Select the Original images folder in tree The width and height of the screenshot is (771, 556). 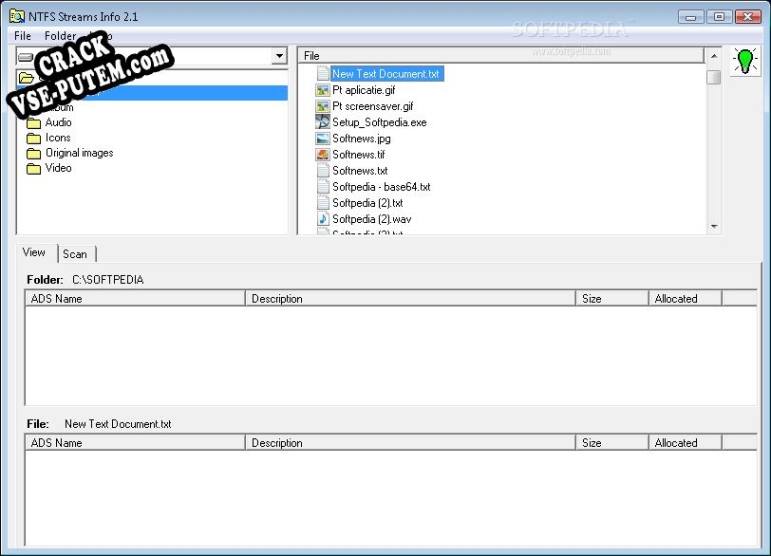79,153
